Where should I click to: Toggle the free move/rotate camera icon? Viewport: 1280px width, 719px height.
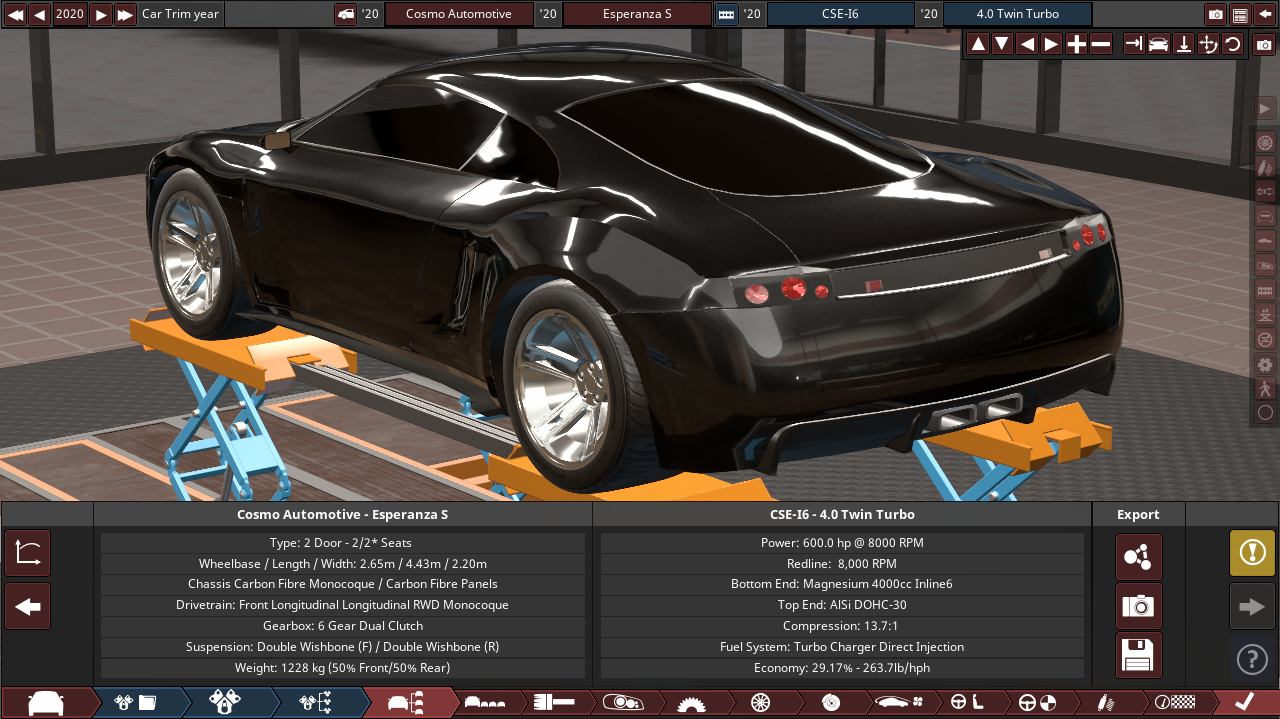coord(1208,44)
